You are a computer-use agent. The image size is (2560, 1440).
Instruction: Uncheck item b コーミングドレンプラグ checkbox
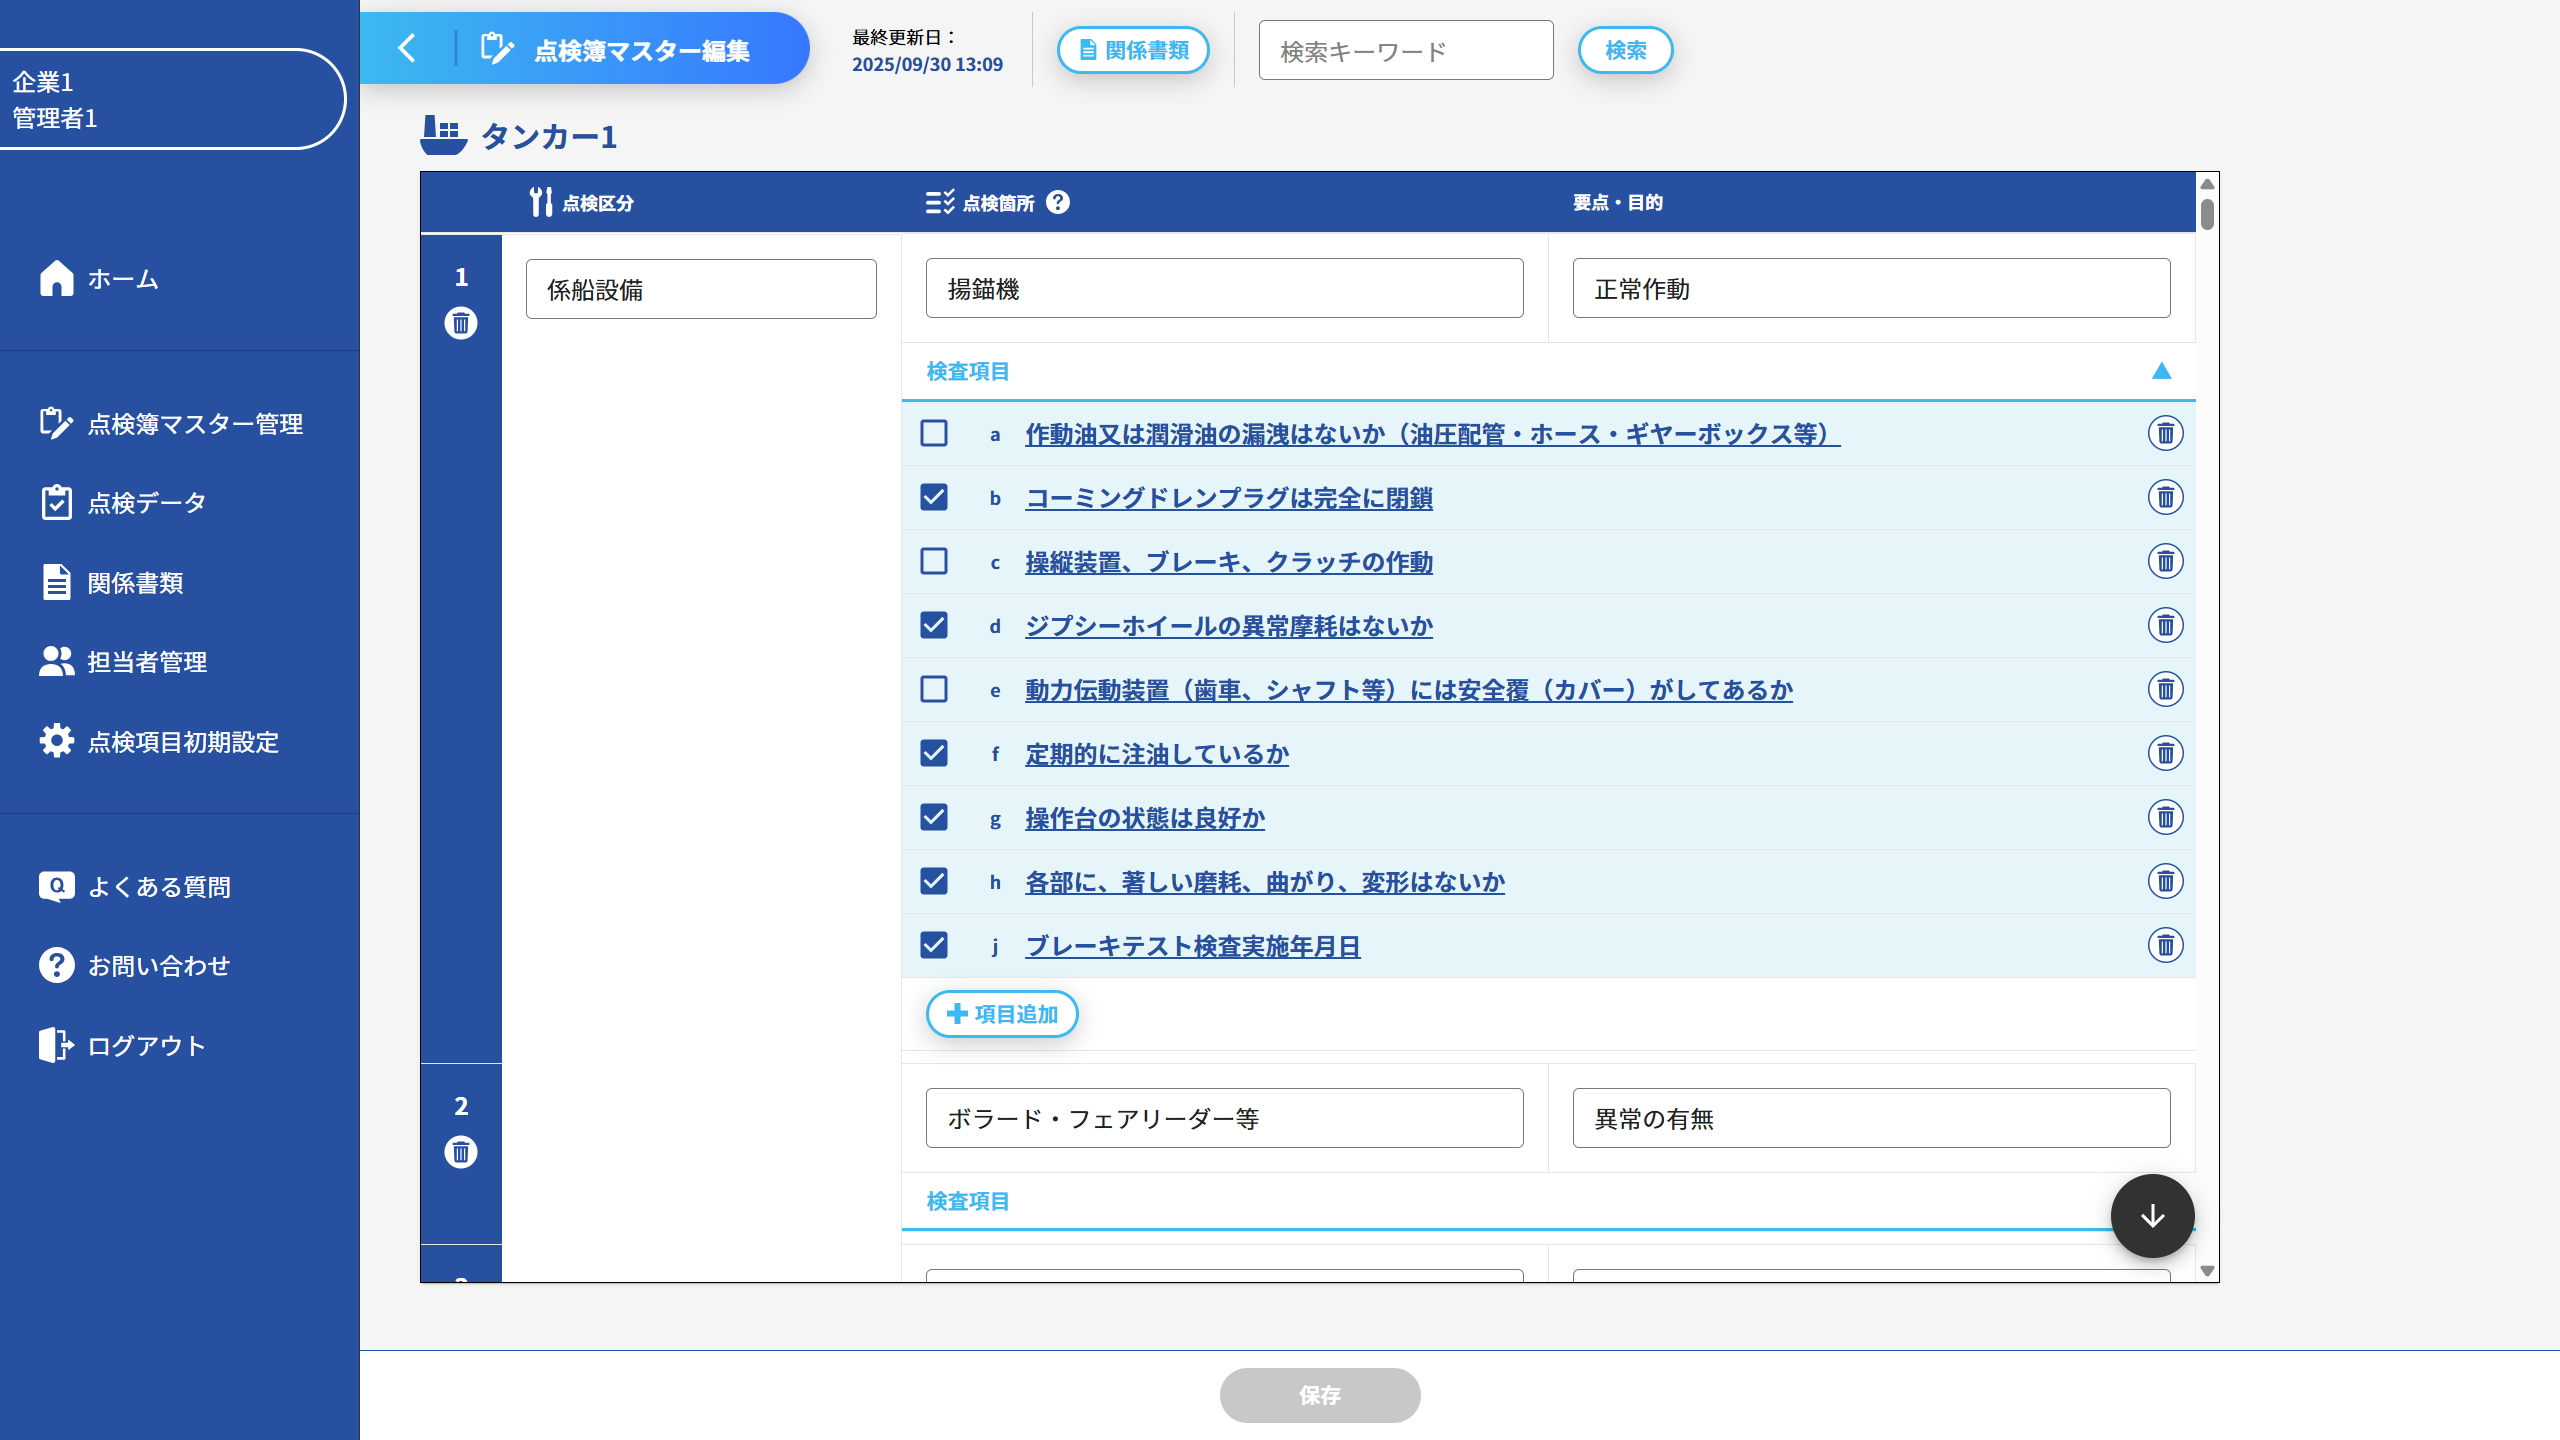pyautogui.click(x=934, y=498)
